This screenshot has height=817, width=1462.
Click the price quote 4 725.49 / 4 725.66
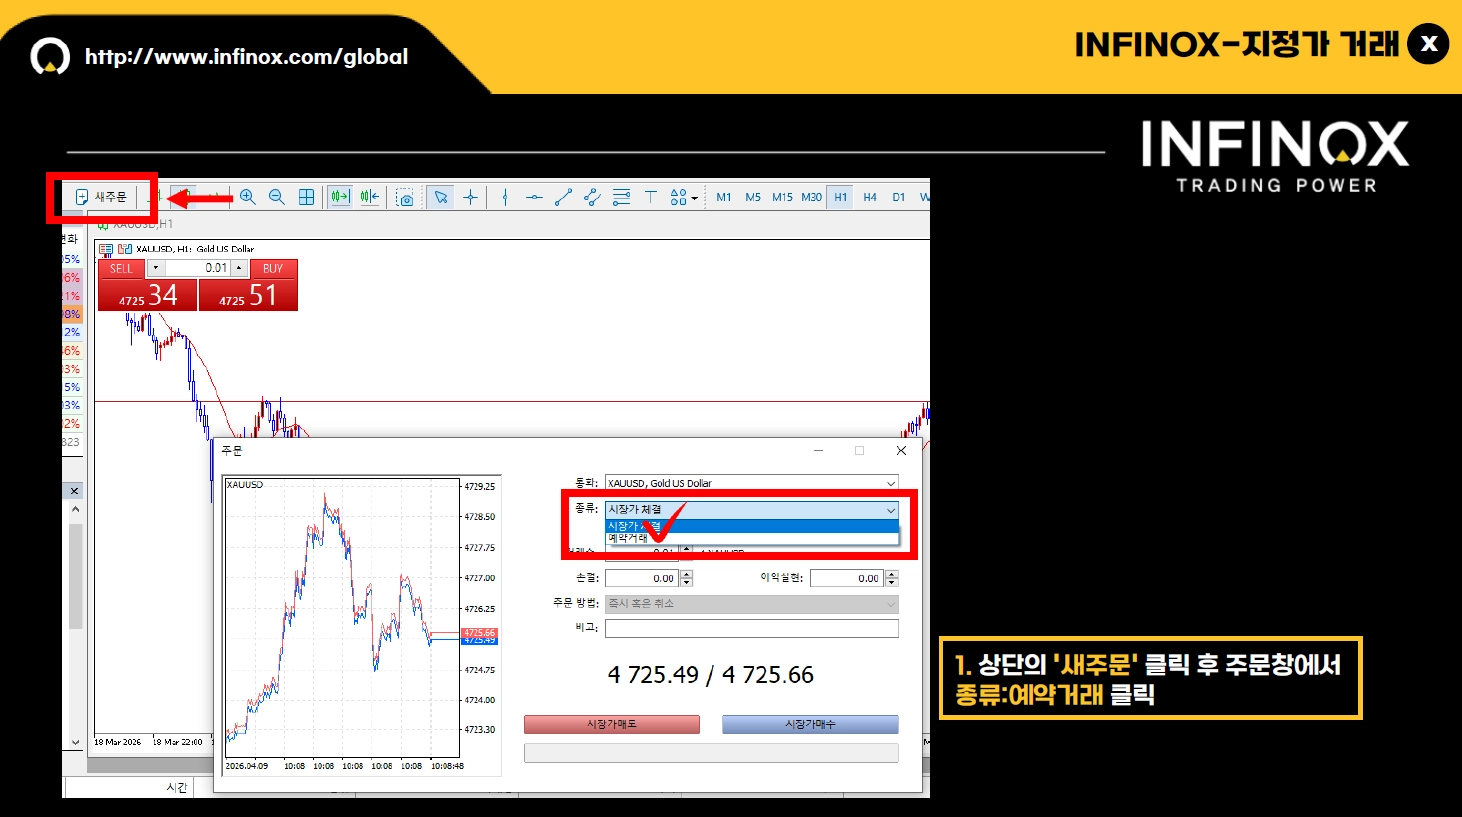coord(711,675)
